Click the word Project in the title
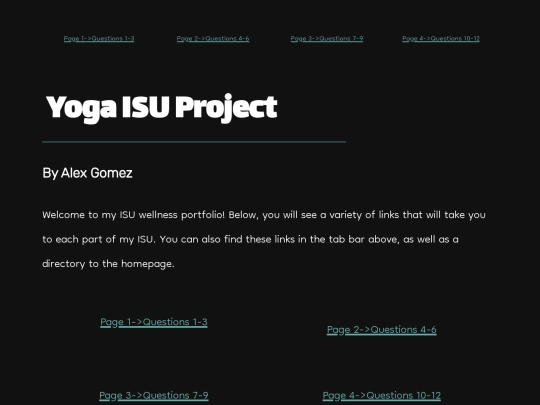This screenshot has height=405, width=540. tap(226, 108)
